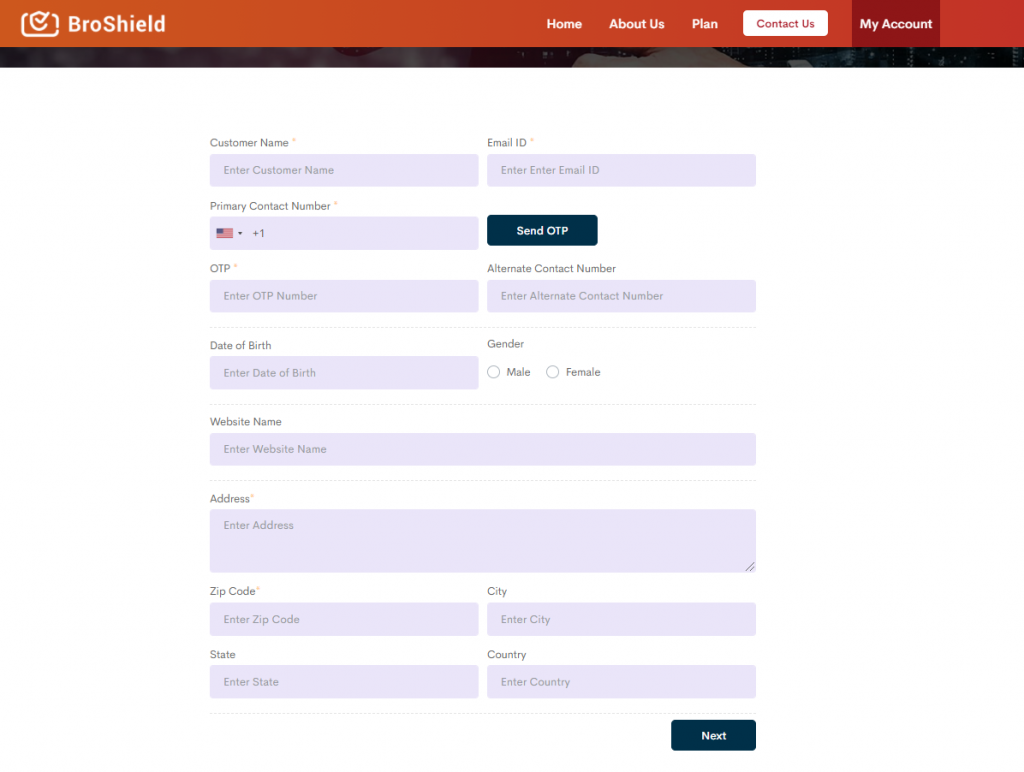The height and width of the screenshot is (772, 1024).
Task: Click the Contact Us button
Action: 785,24
